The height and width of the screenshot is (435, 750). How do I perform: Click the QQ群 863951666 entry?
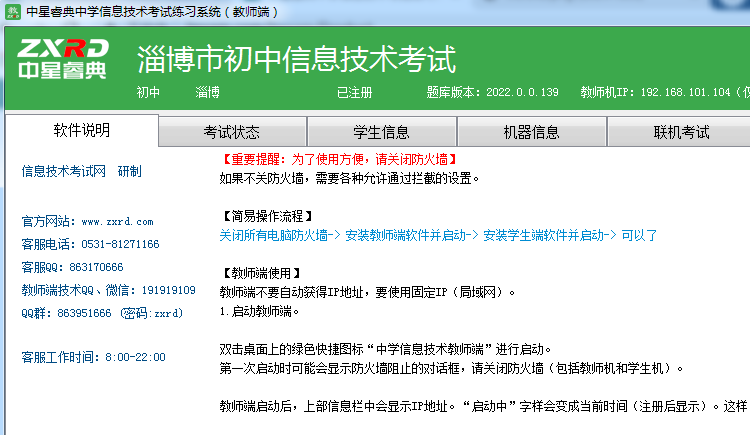102,313
